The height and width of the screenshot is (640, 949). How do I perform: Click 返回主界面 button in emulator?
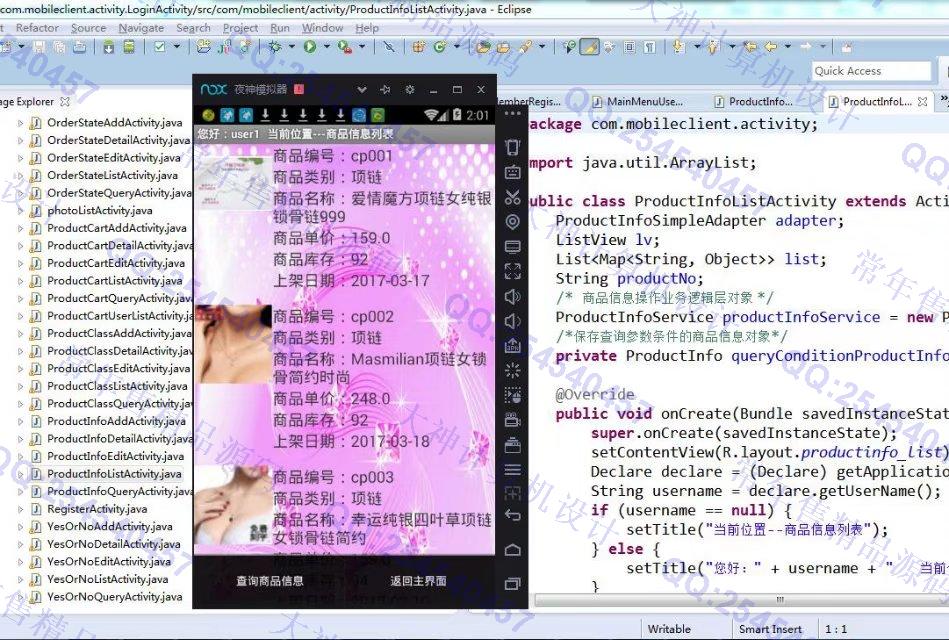point(418,581)
